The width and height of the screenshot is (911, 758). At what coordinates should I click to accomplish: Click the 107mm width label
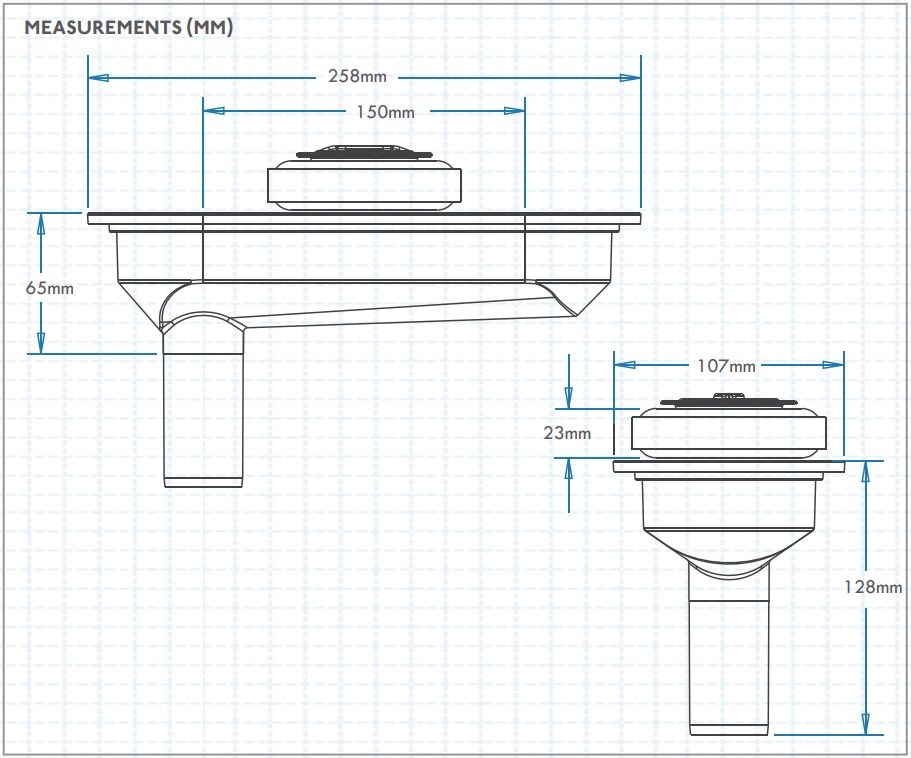[726, 366]
